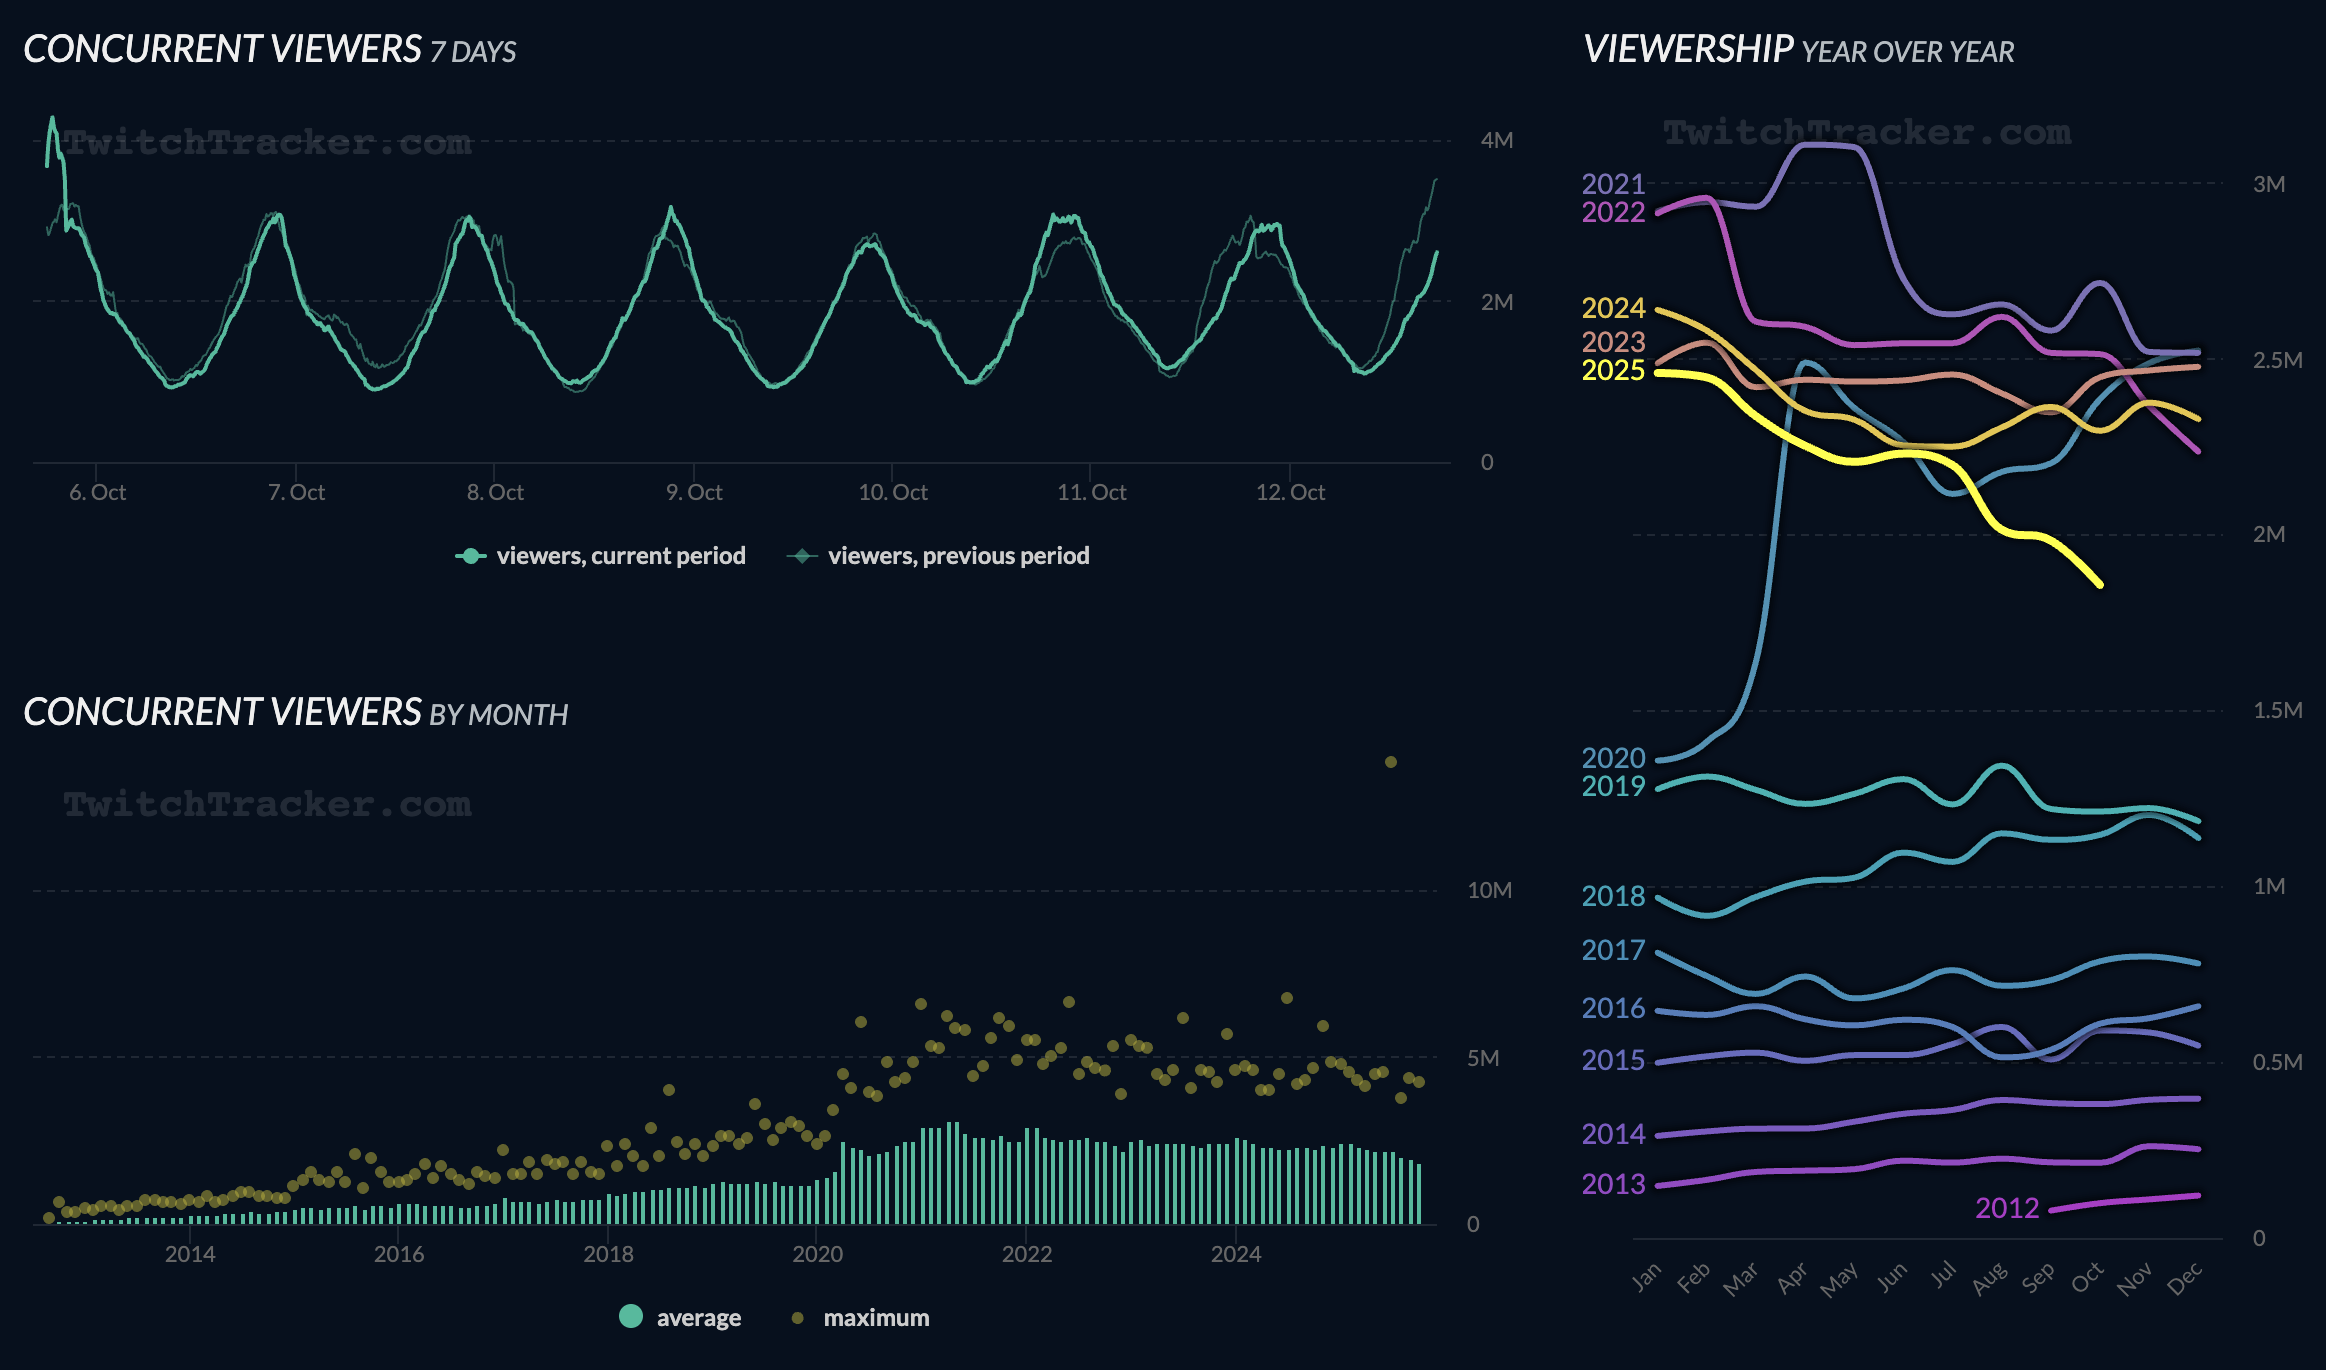Screen dimensions: 2326x1370
Task: Toggle the 'maximum' legend series
Action: coord(876,1318)
